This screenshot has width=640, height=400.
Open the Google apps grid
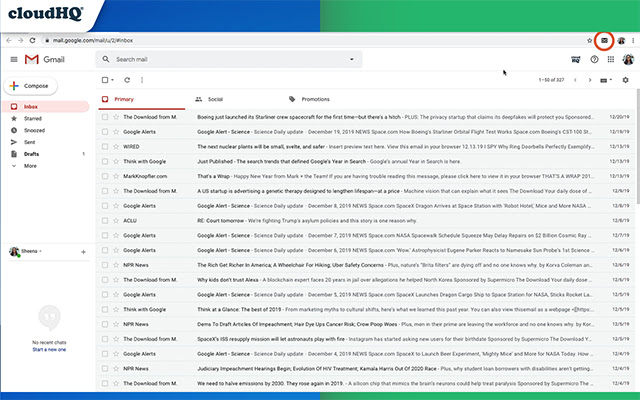pyautogui.click(x=611, y=60)
